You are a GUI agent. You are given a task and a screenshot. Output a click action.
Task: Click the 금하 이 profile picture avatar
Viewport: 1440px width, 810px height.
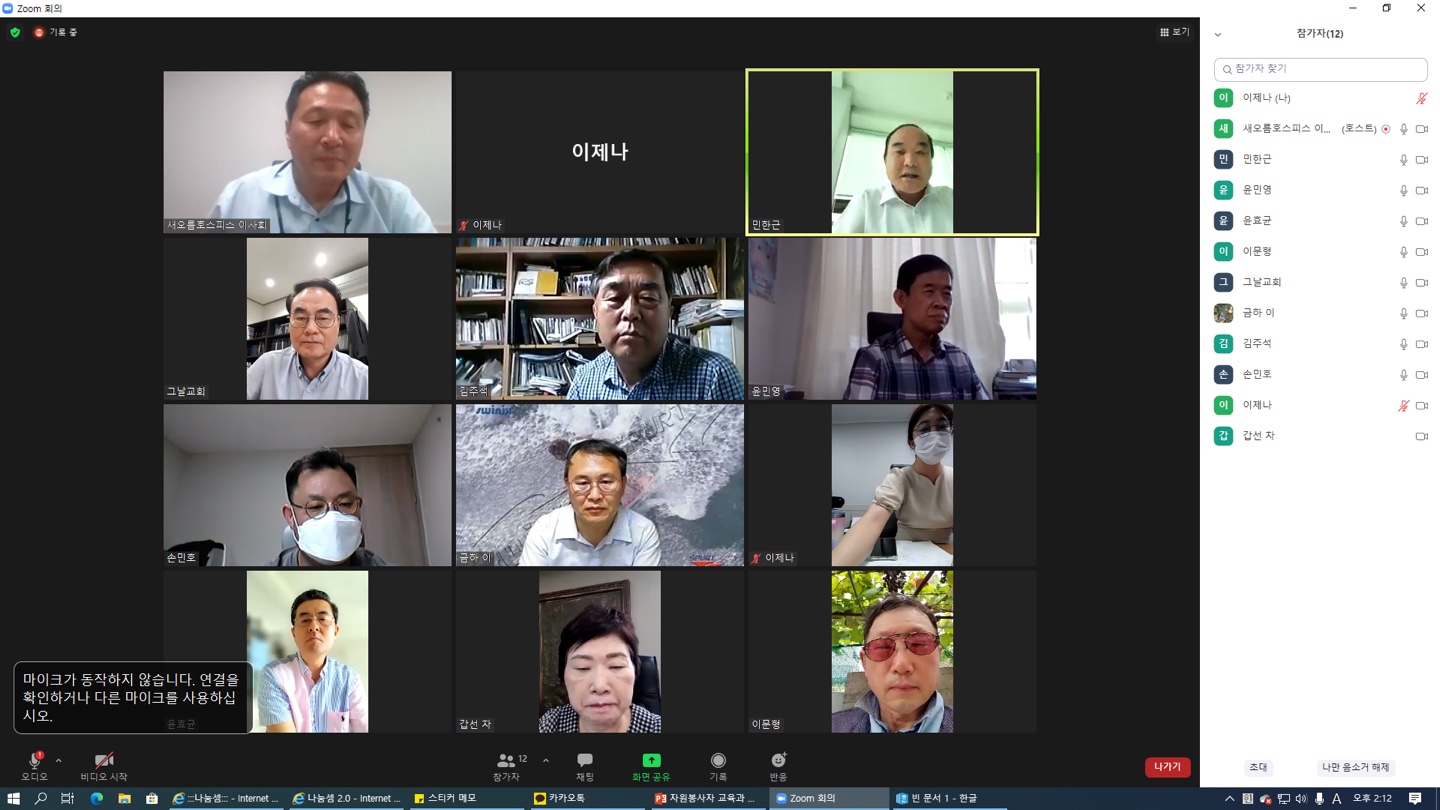(x=1223, y=313)
